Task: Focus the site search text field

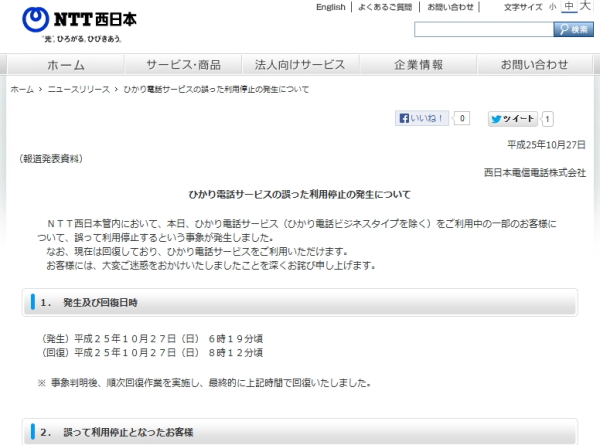Action: pos(482,29)
